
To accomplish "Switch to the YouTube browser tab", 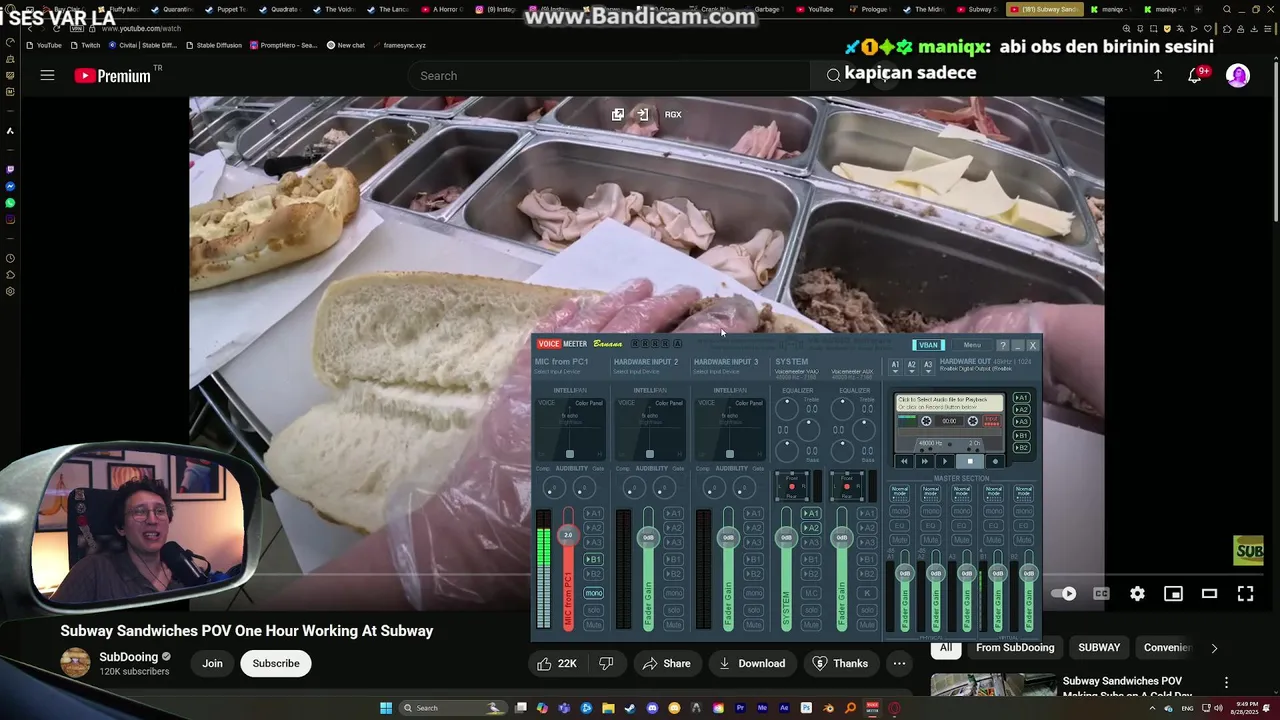I will tap(814, 9).
